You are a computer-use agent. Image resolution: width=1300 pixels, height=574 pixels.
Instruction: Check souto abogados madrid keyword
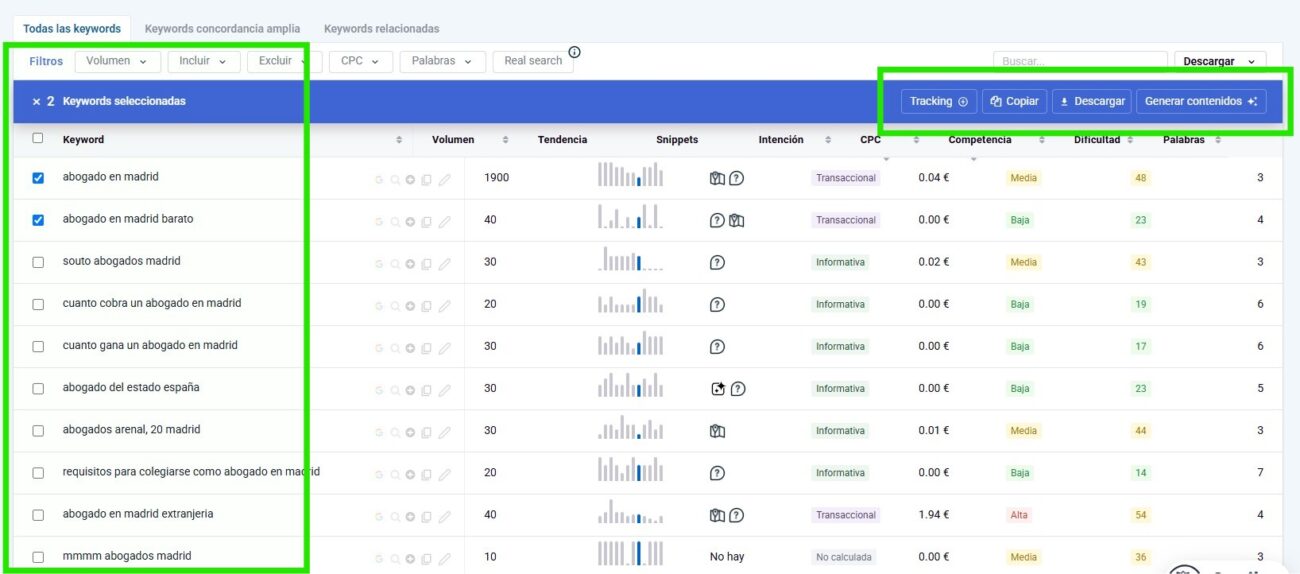(x=38, y=262)
